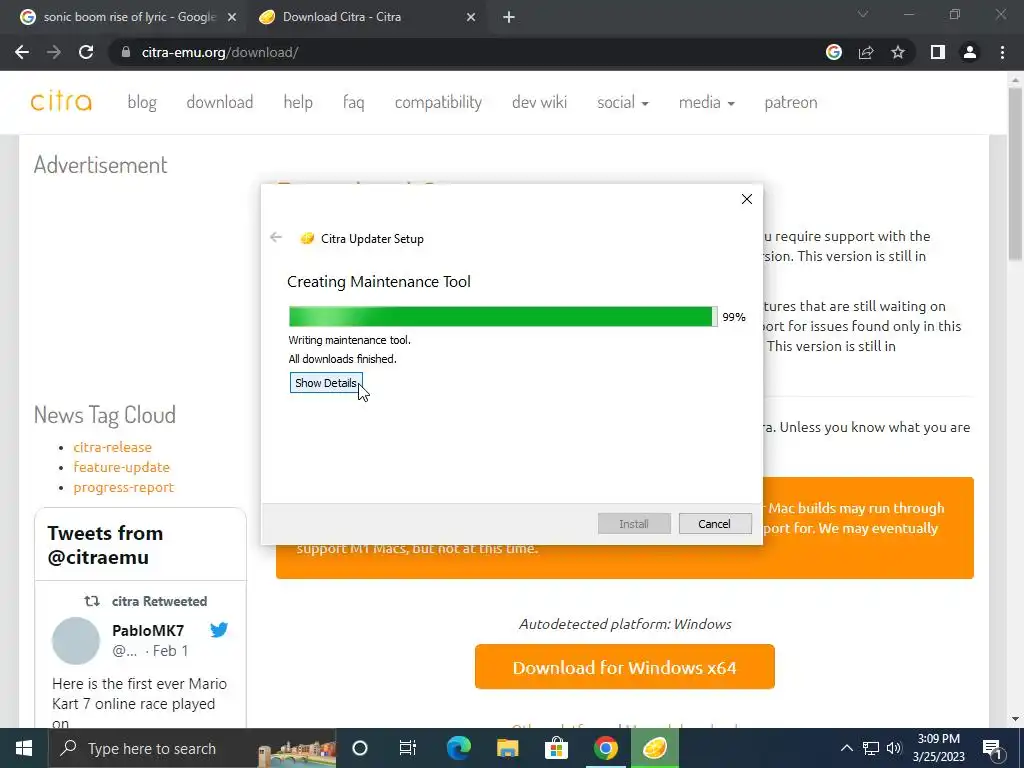Open the dev wiki nav item
This screenshot has width=1024, height=768.
tap(539, 103)
